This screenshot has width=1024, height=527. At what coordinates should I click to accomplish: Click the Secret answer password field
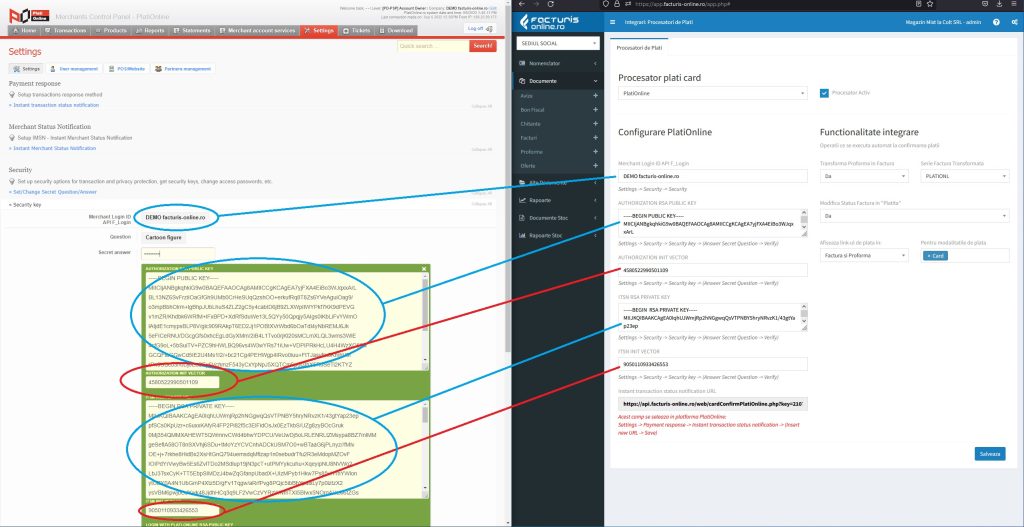[x=178, y=253]
